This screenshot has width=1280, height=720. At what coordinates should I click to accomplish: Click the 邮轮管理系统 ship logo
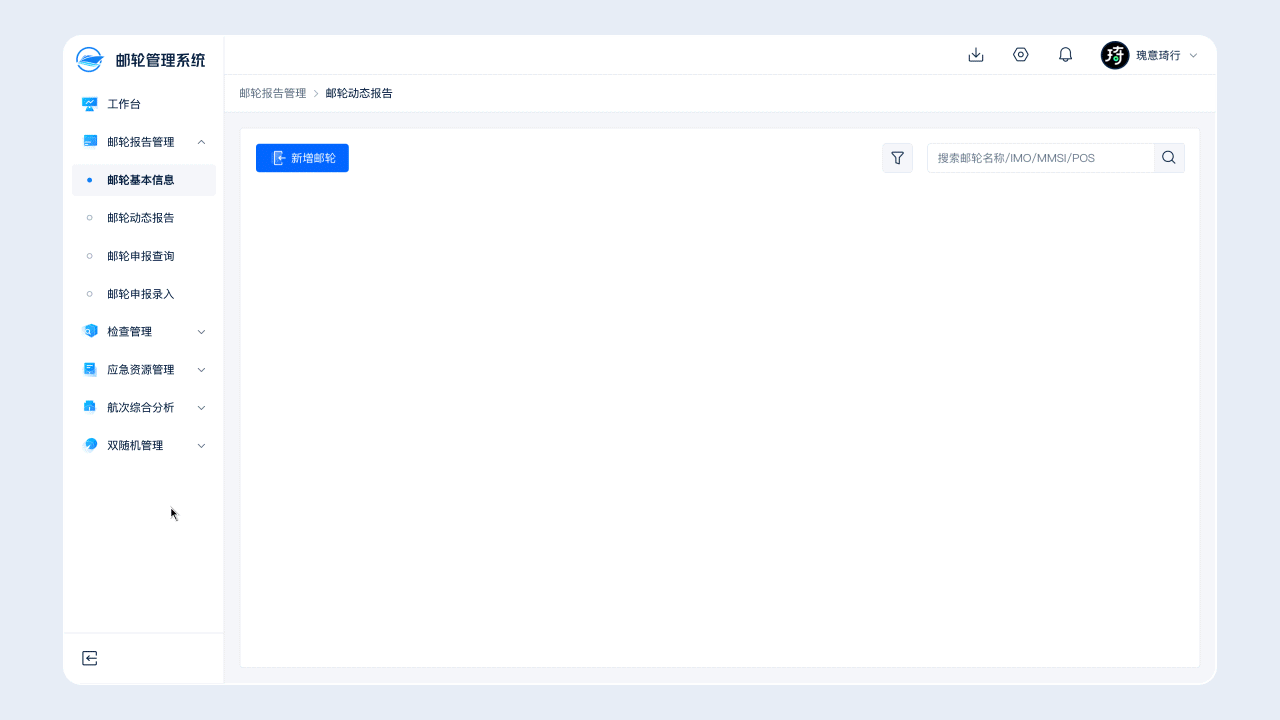(90, 60)
